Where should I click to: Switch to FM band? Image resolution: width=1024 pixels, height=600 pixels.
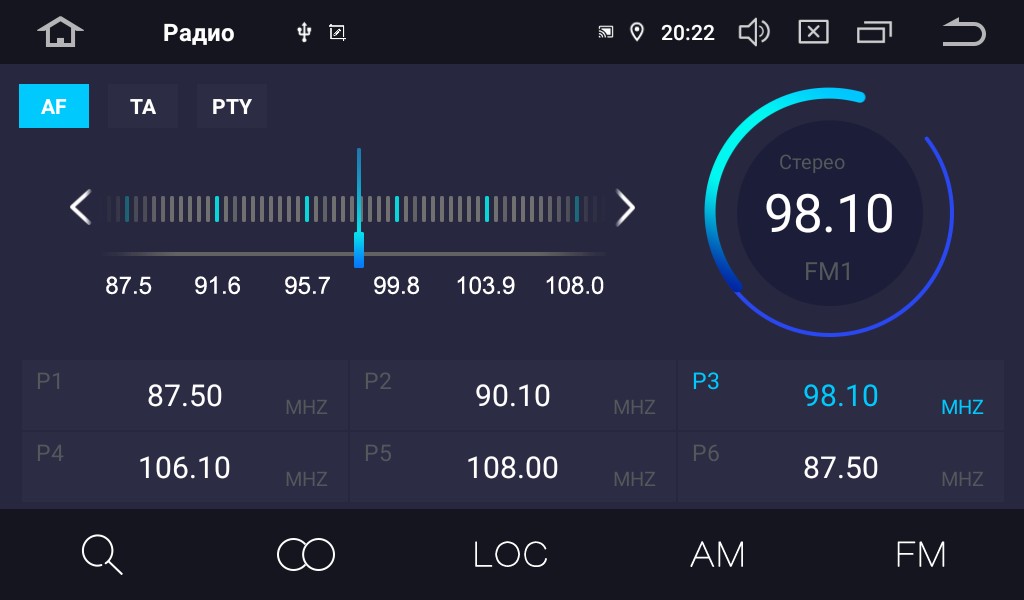click(x=920, y=555)
